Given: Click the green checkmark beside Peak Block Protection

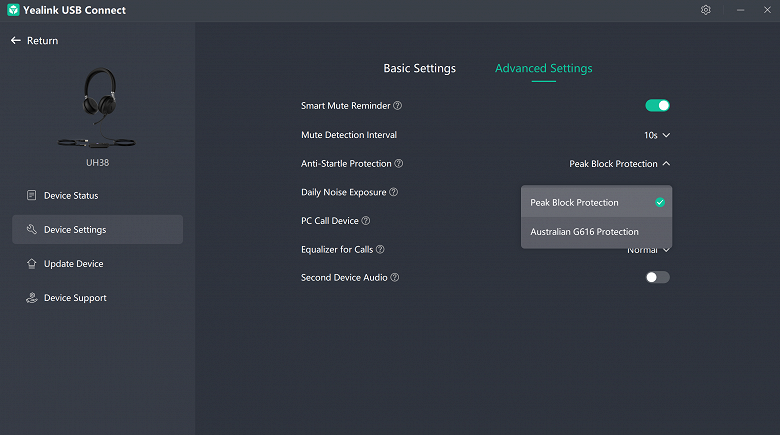Looking at the screenshot, I should [660, 202].
